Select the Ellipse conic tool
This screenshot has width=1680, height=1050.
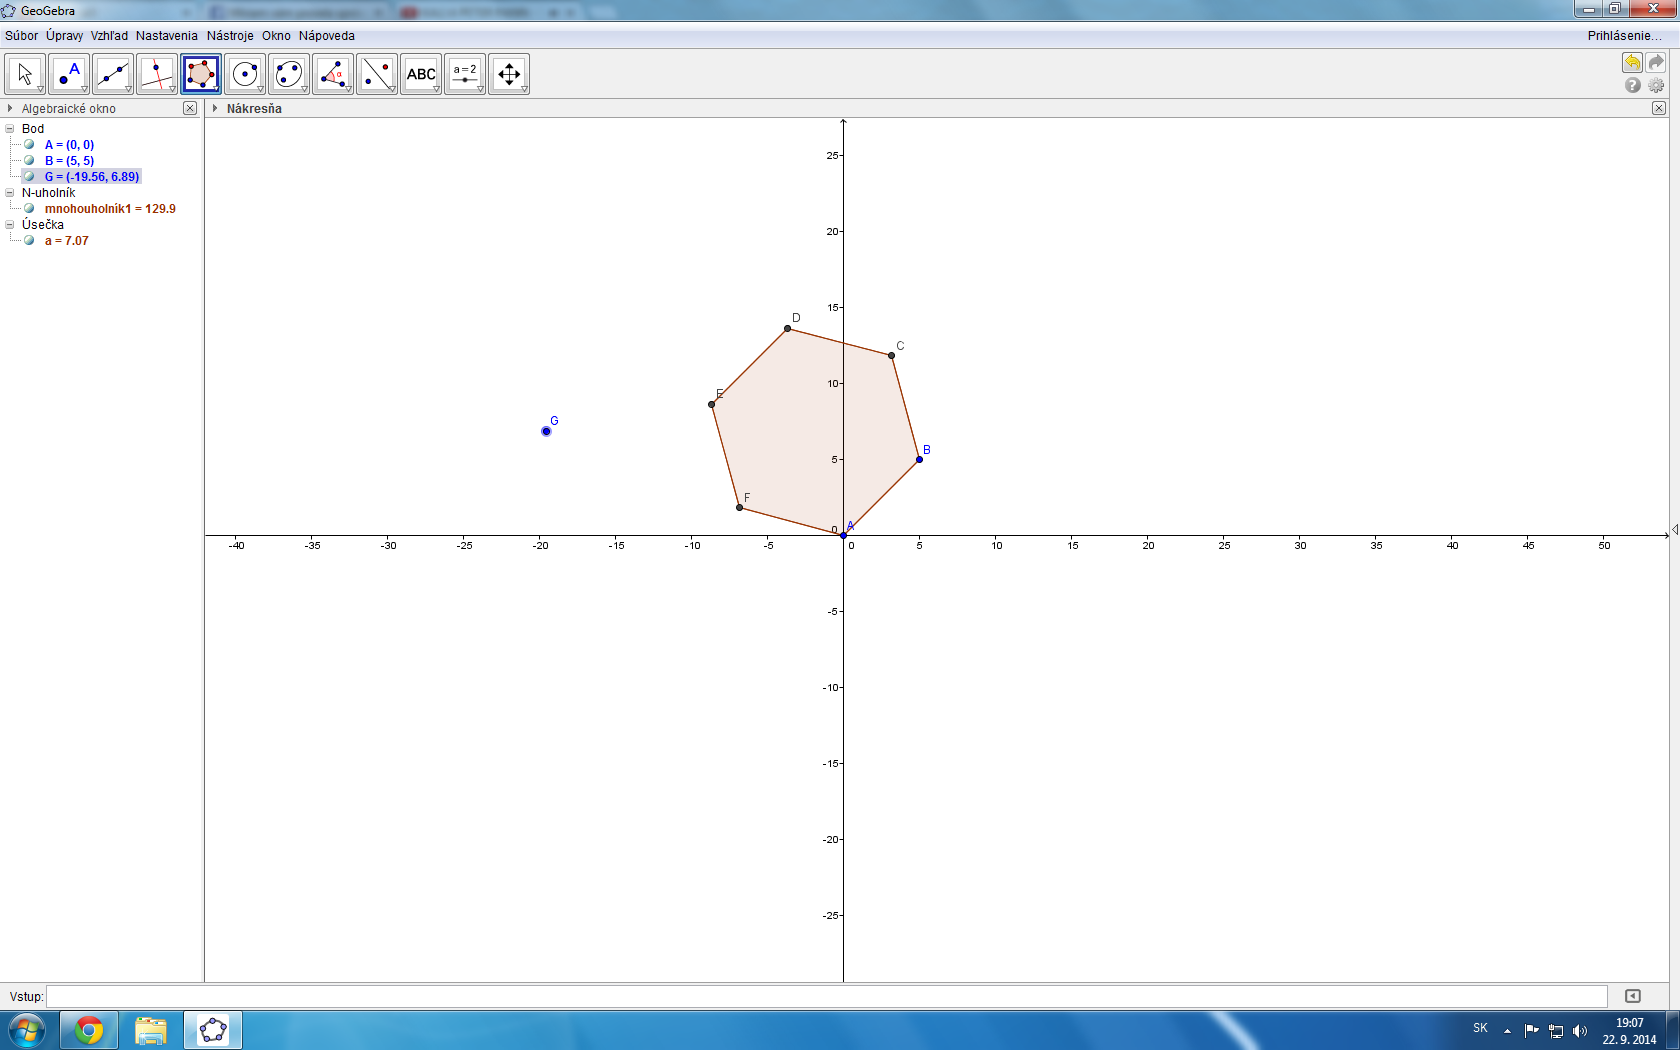click(289, 74)
